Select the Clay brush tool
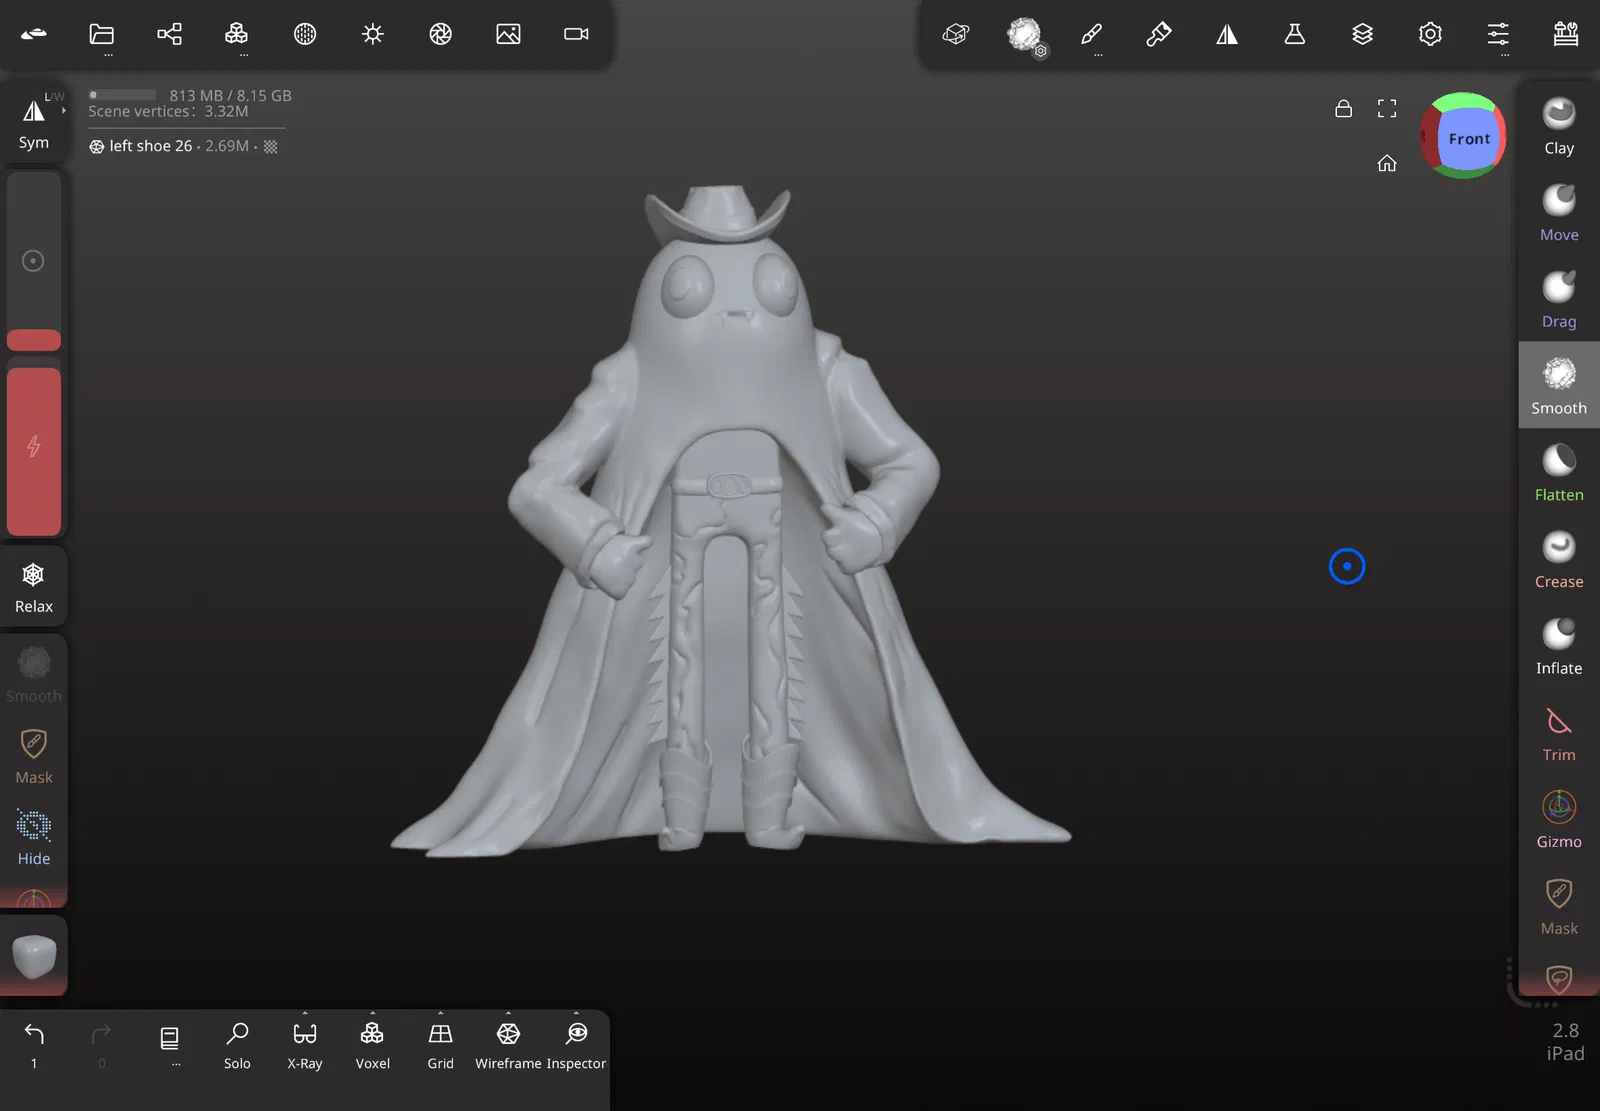 tap(1559, 126)
